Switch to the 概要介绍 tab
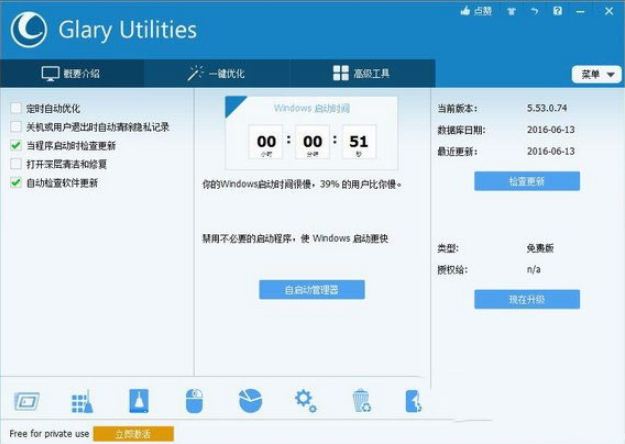 72,73
